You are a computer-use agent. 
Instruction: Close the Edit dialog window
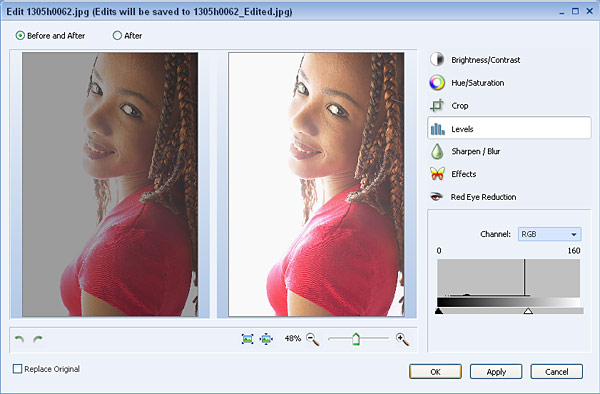click(x=590, y=11)
